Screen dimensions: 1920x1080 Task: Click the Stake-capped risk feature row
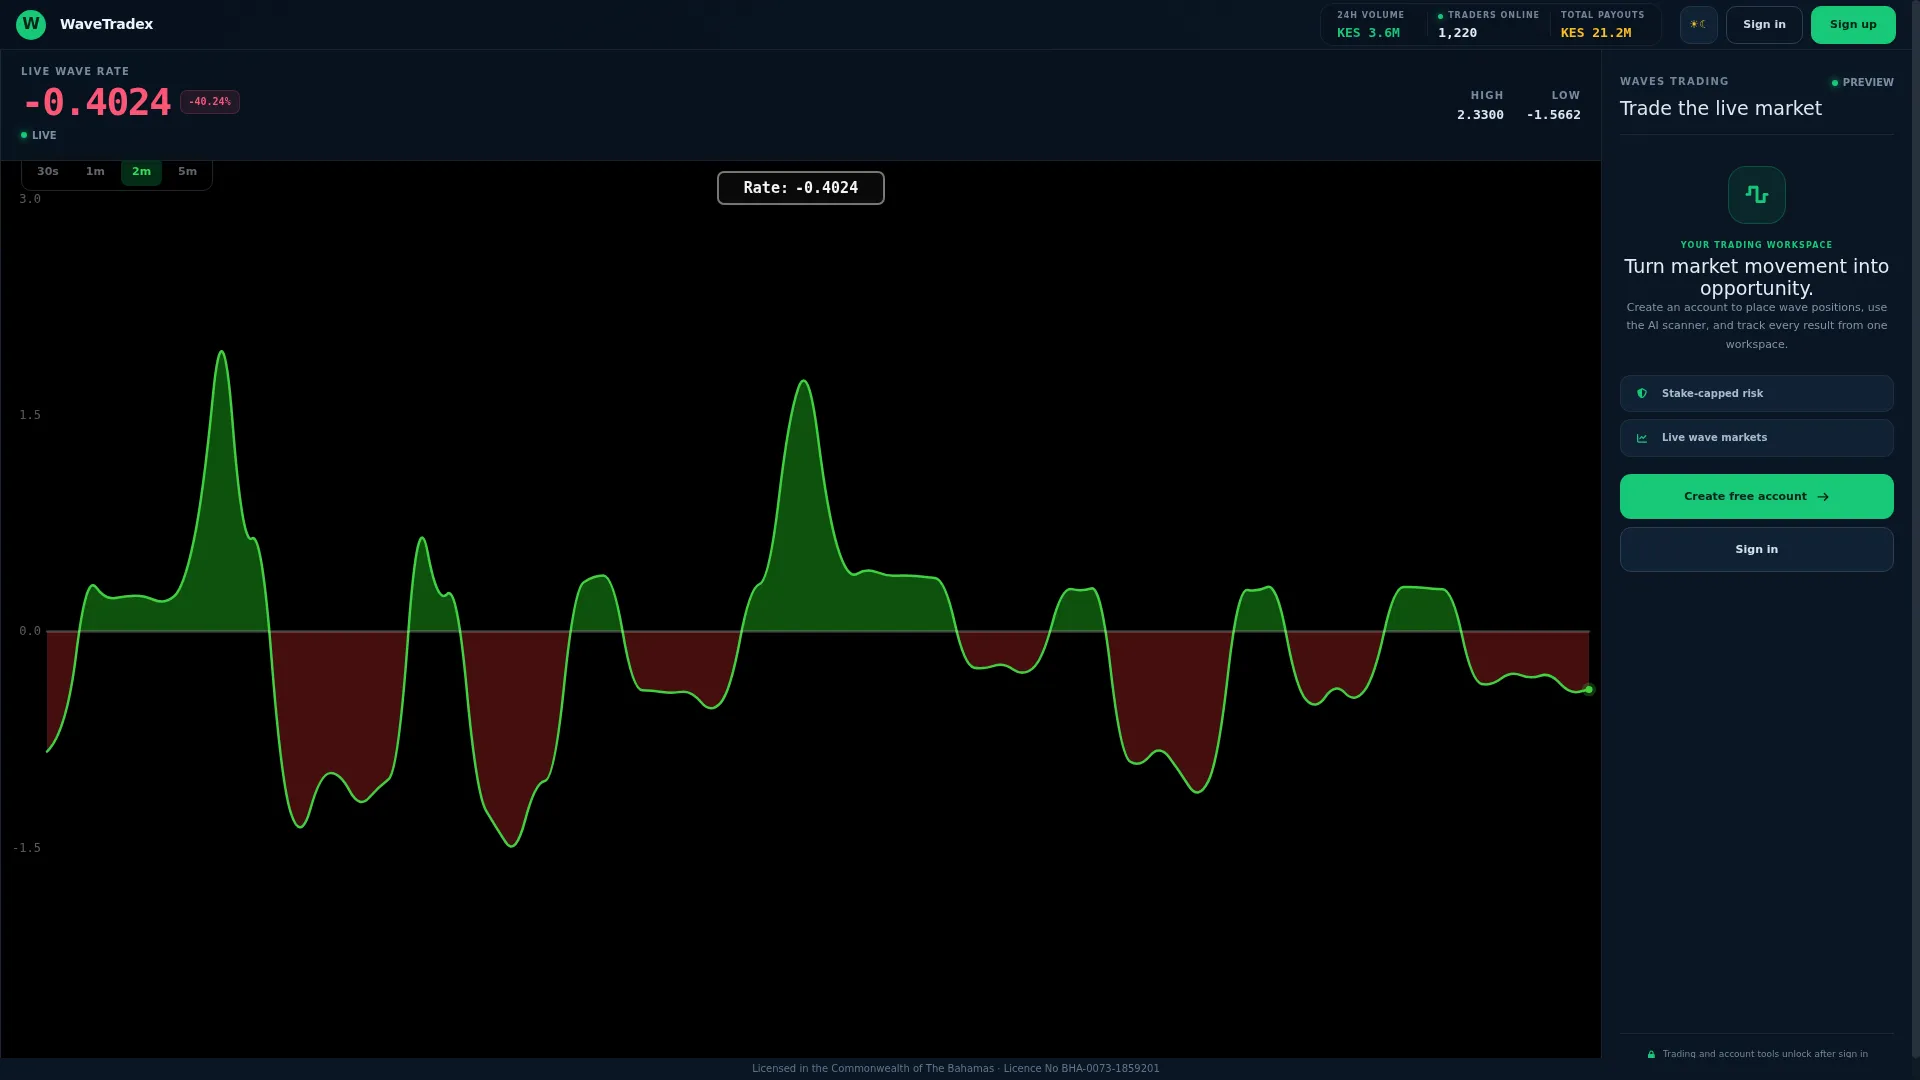tap(1757, 394)
